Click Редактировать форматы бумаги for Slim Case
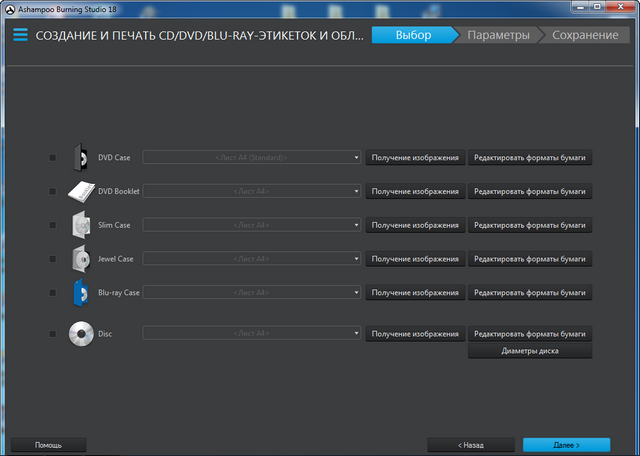640x456 pixels. pyautogui.click(x=530, y=225)
